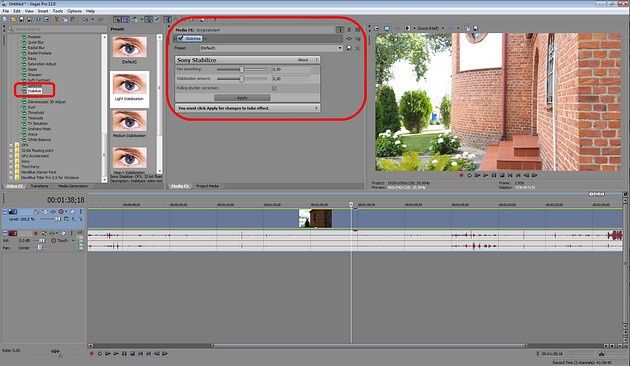
Task: Click the 00:01:38;18 timecode display
Action: click(65, 200)
